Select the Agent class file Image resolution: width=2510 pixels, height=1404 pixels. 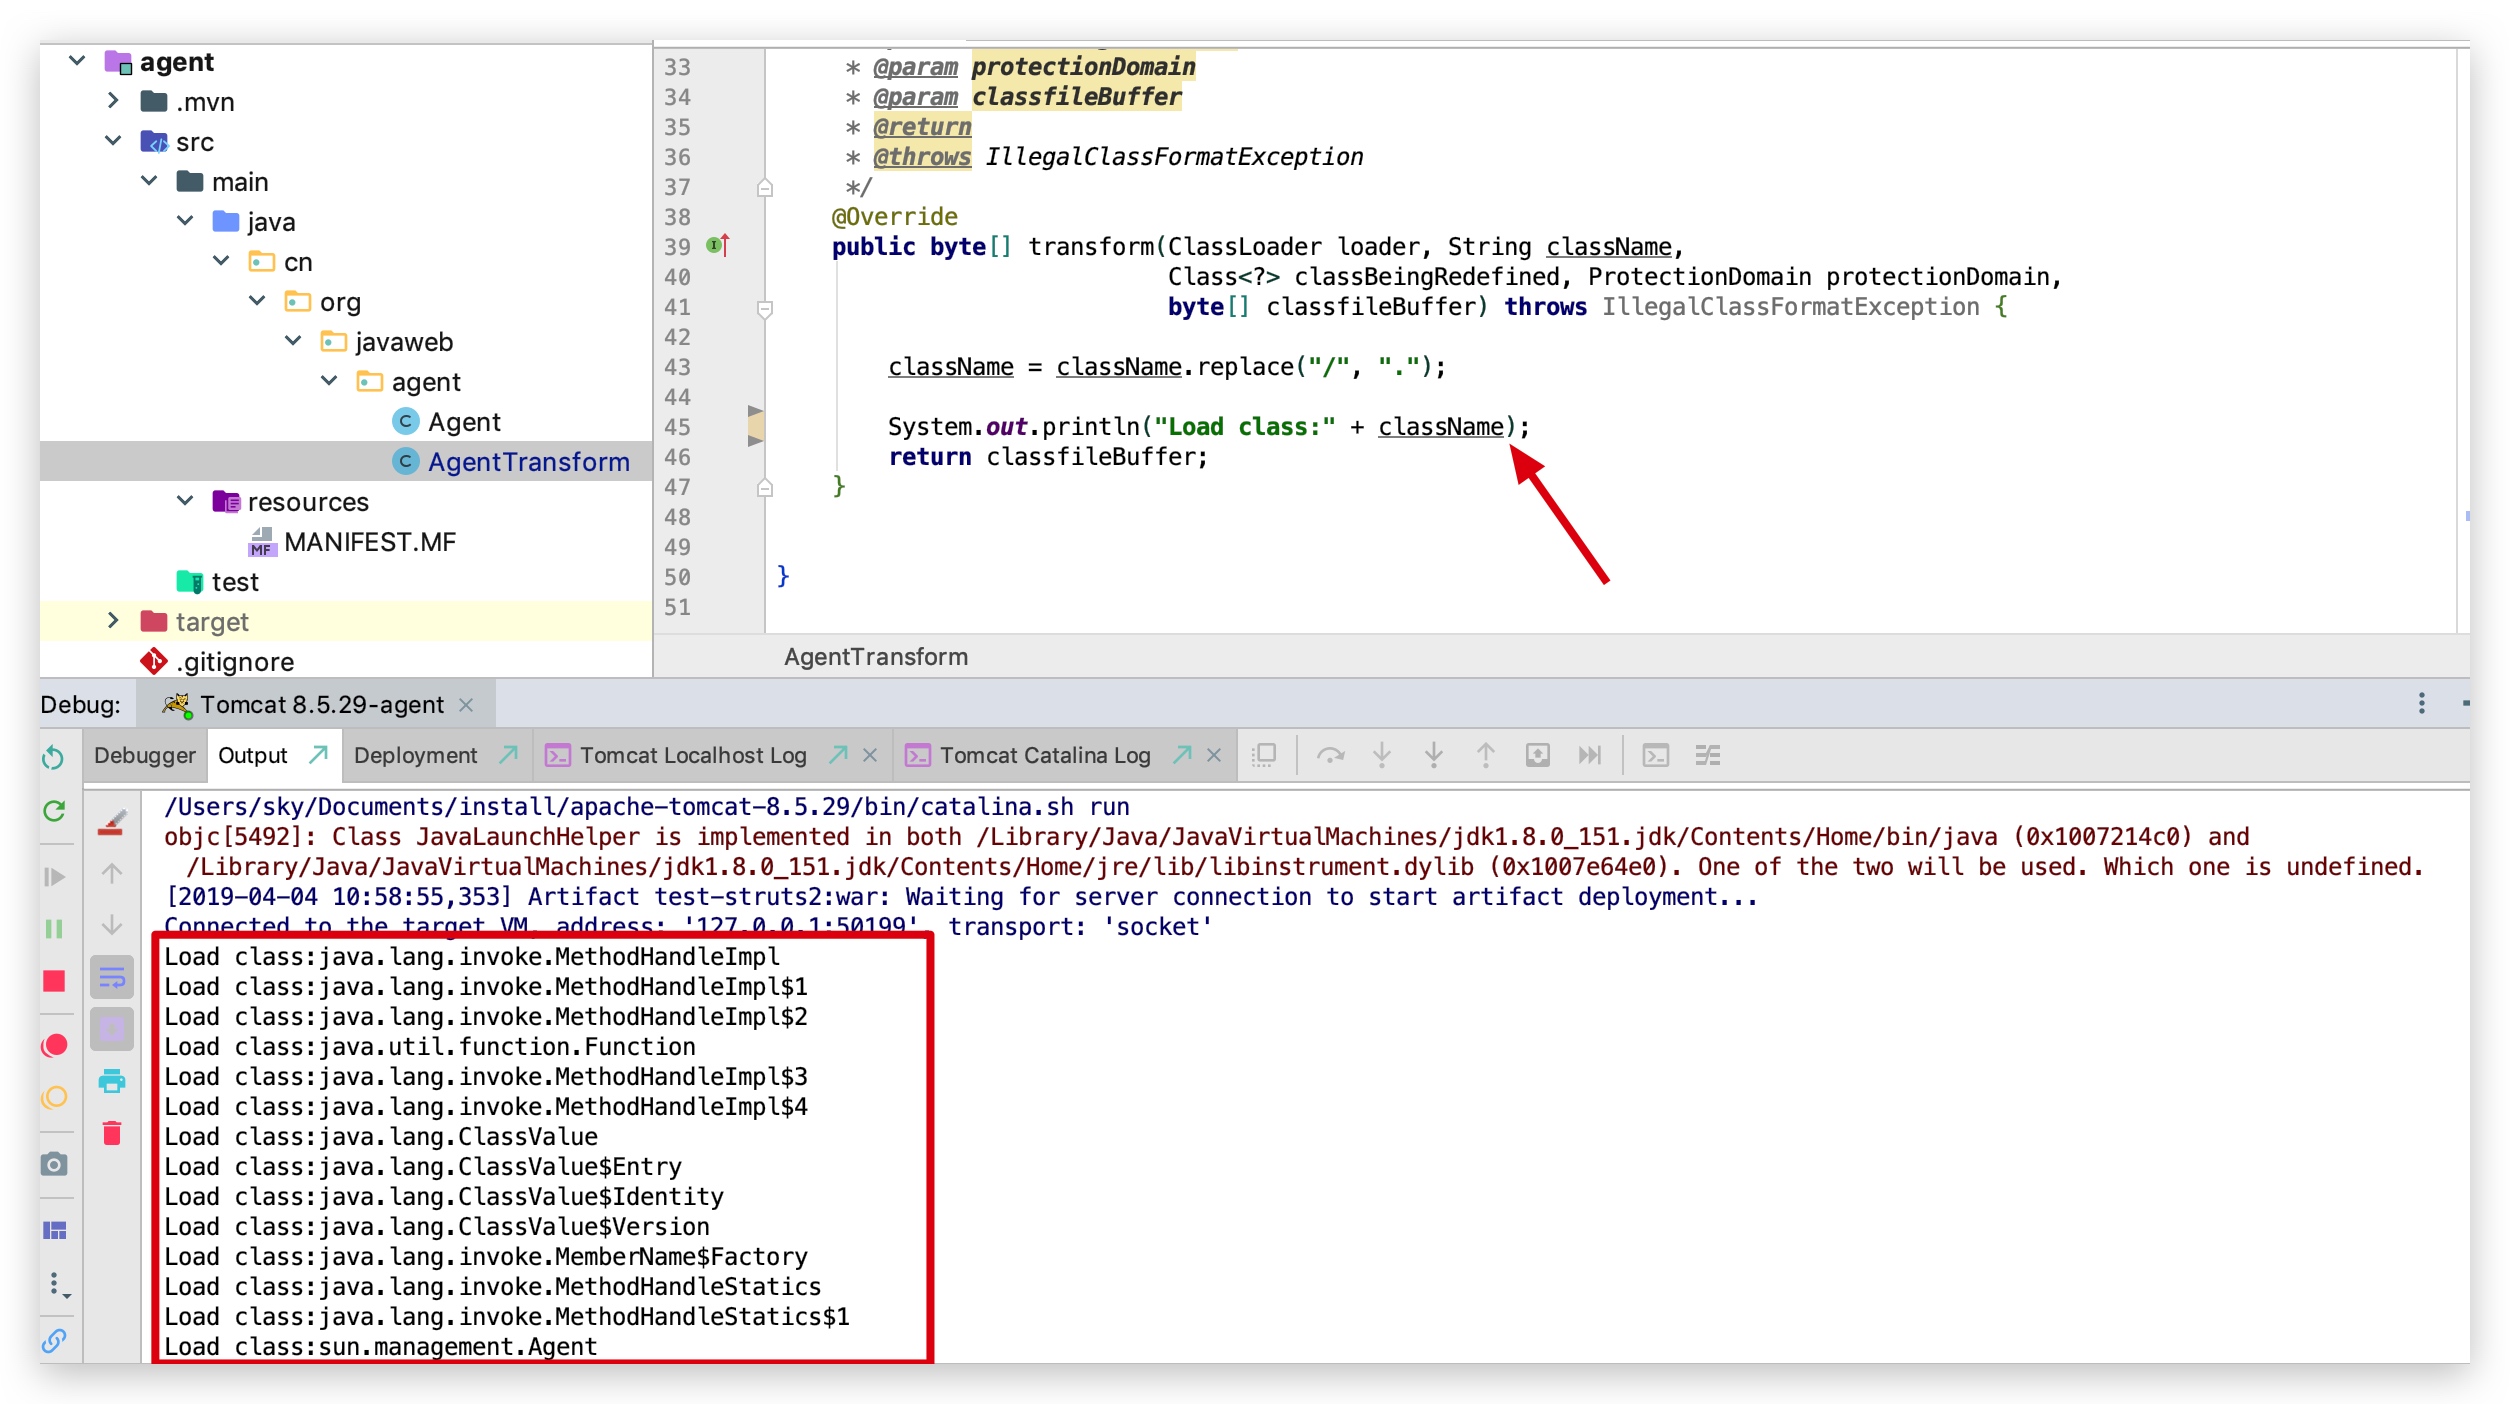tap(464, 422)
